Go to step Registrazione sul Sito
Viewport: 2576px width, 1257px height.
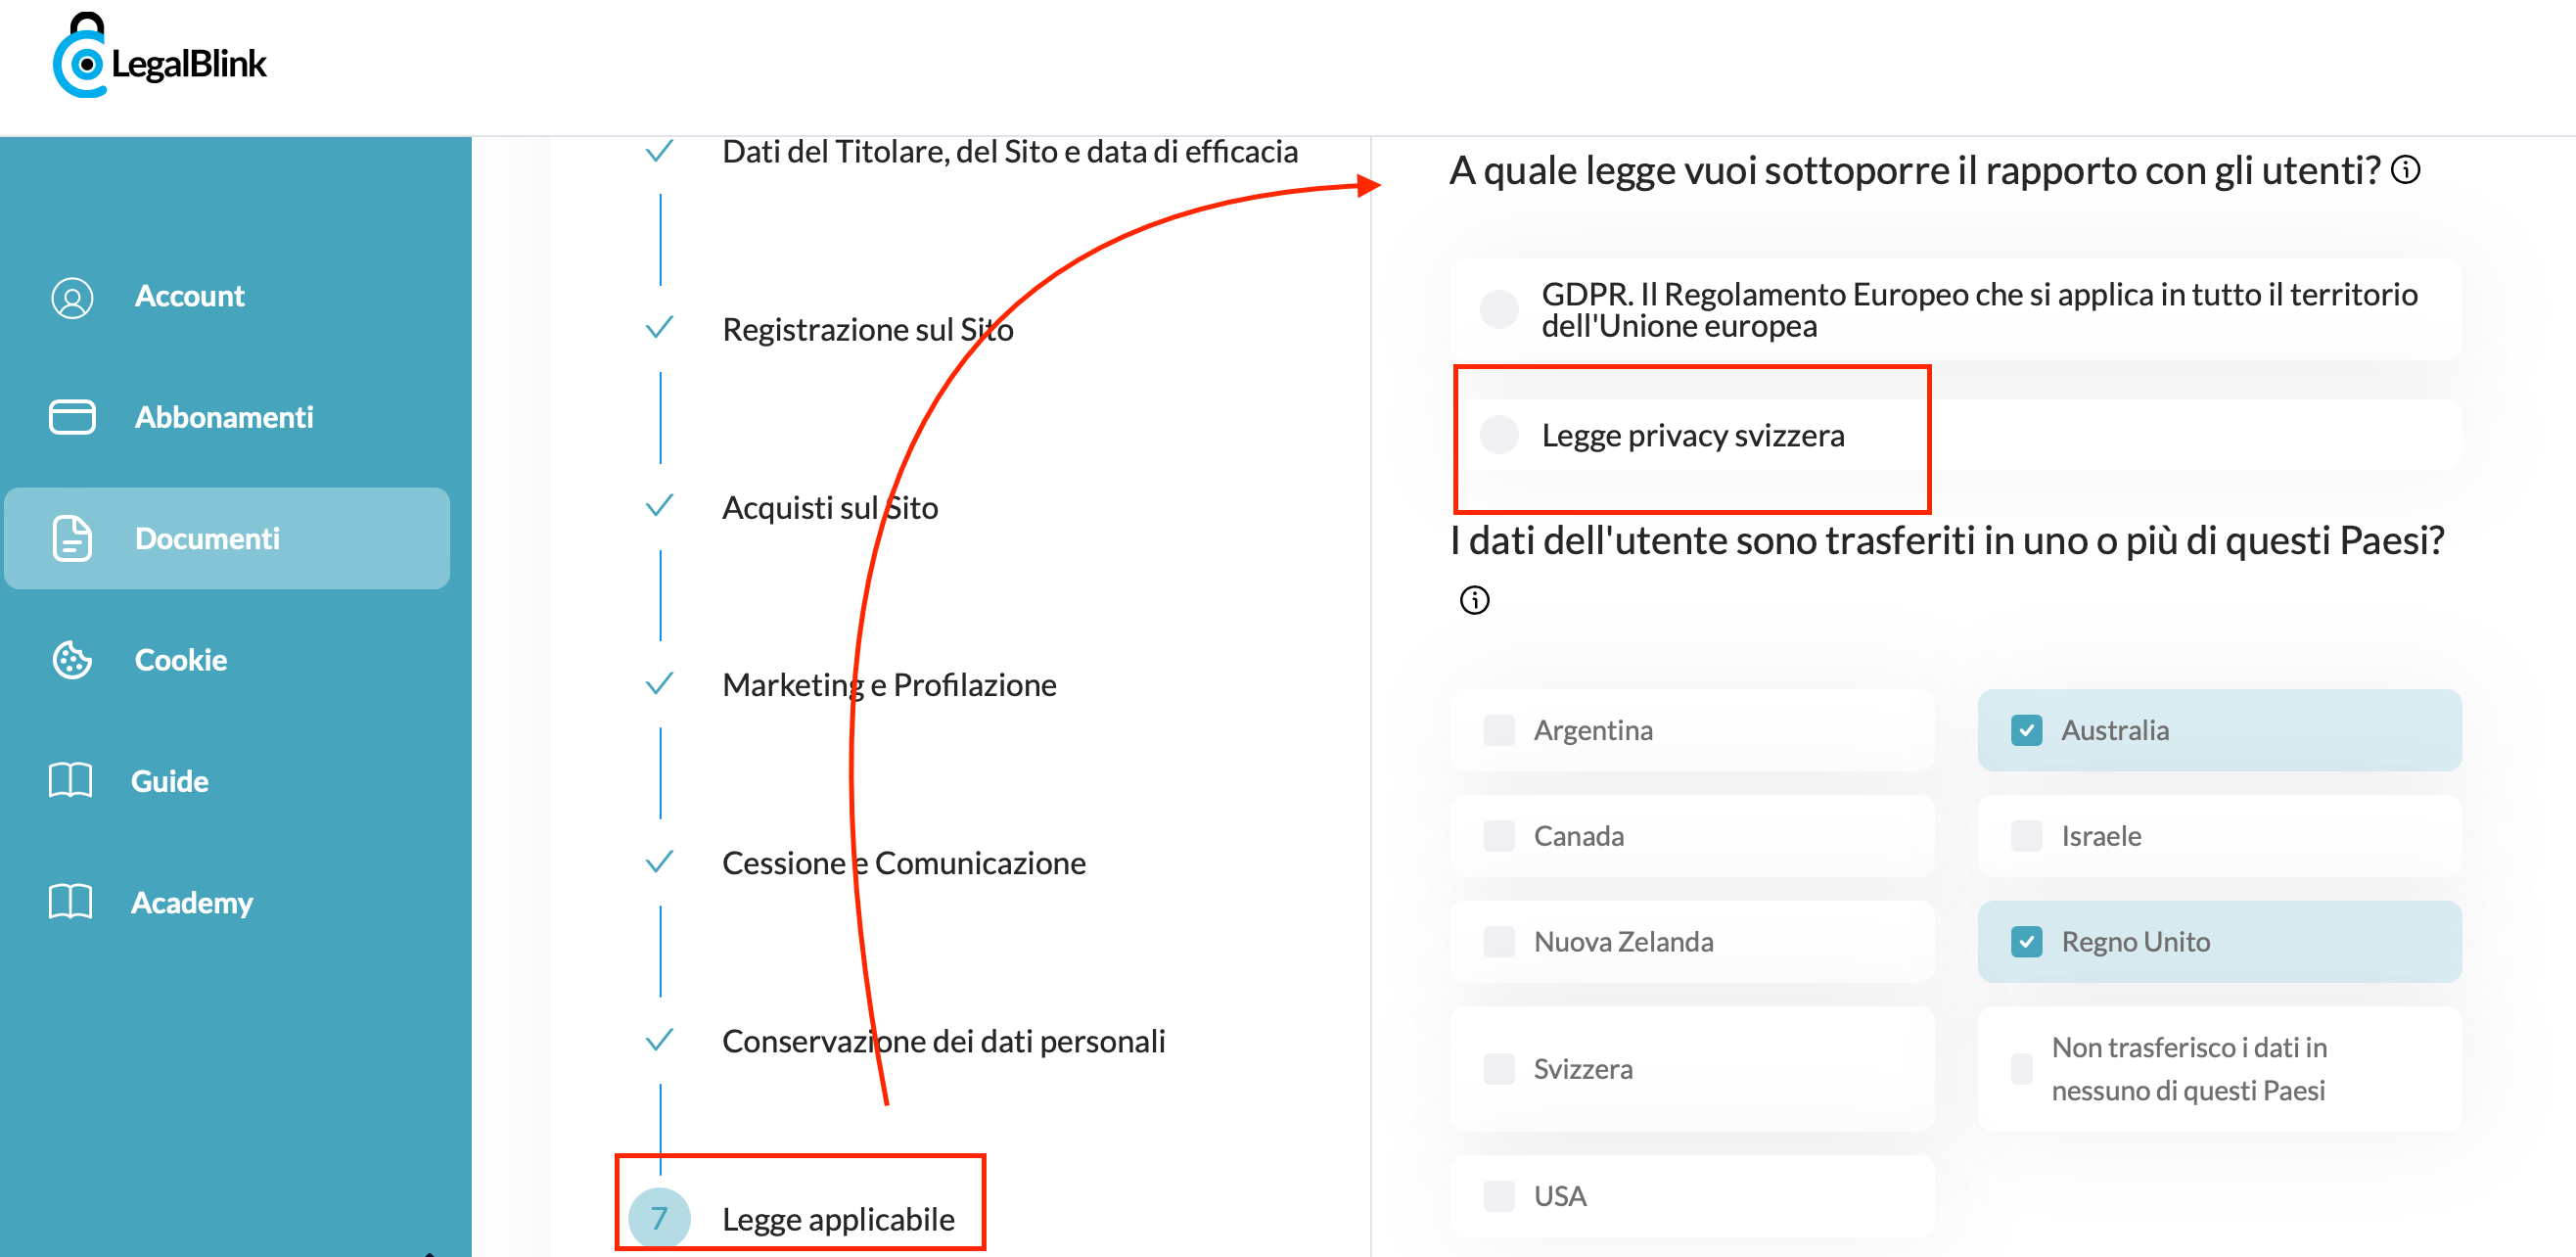coord(868,329)
